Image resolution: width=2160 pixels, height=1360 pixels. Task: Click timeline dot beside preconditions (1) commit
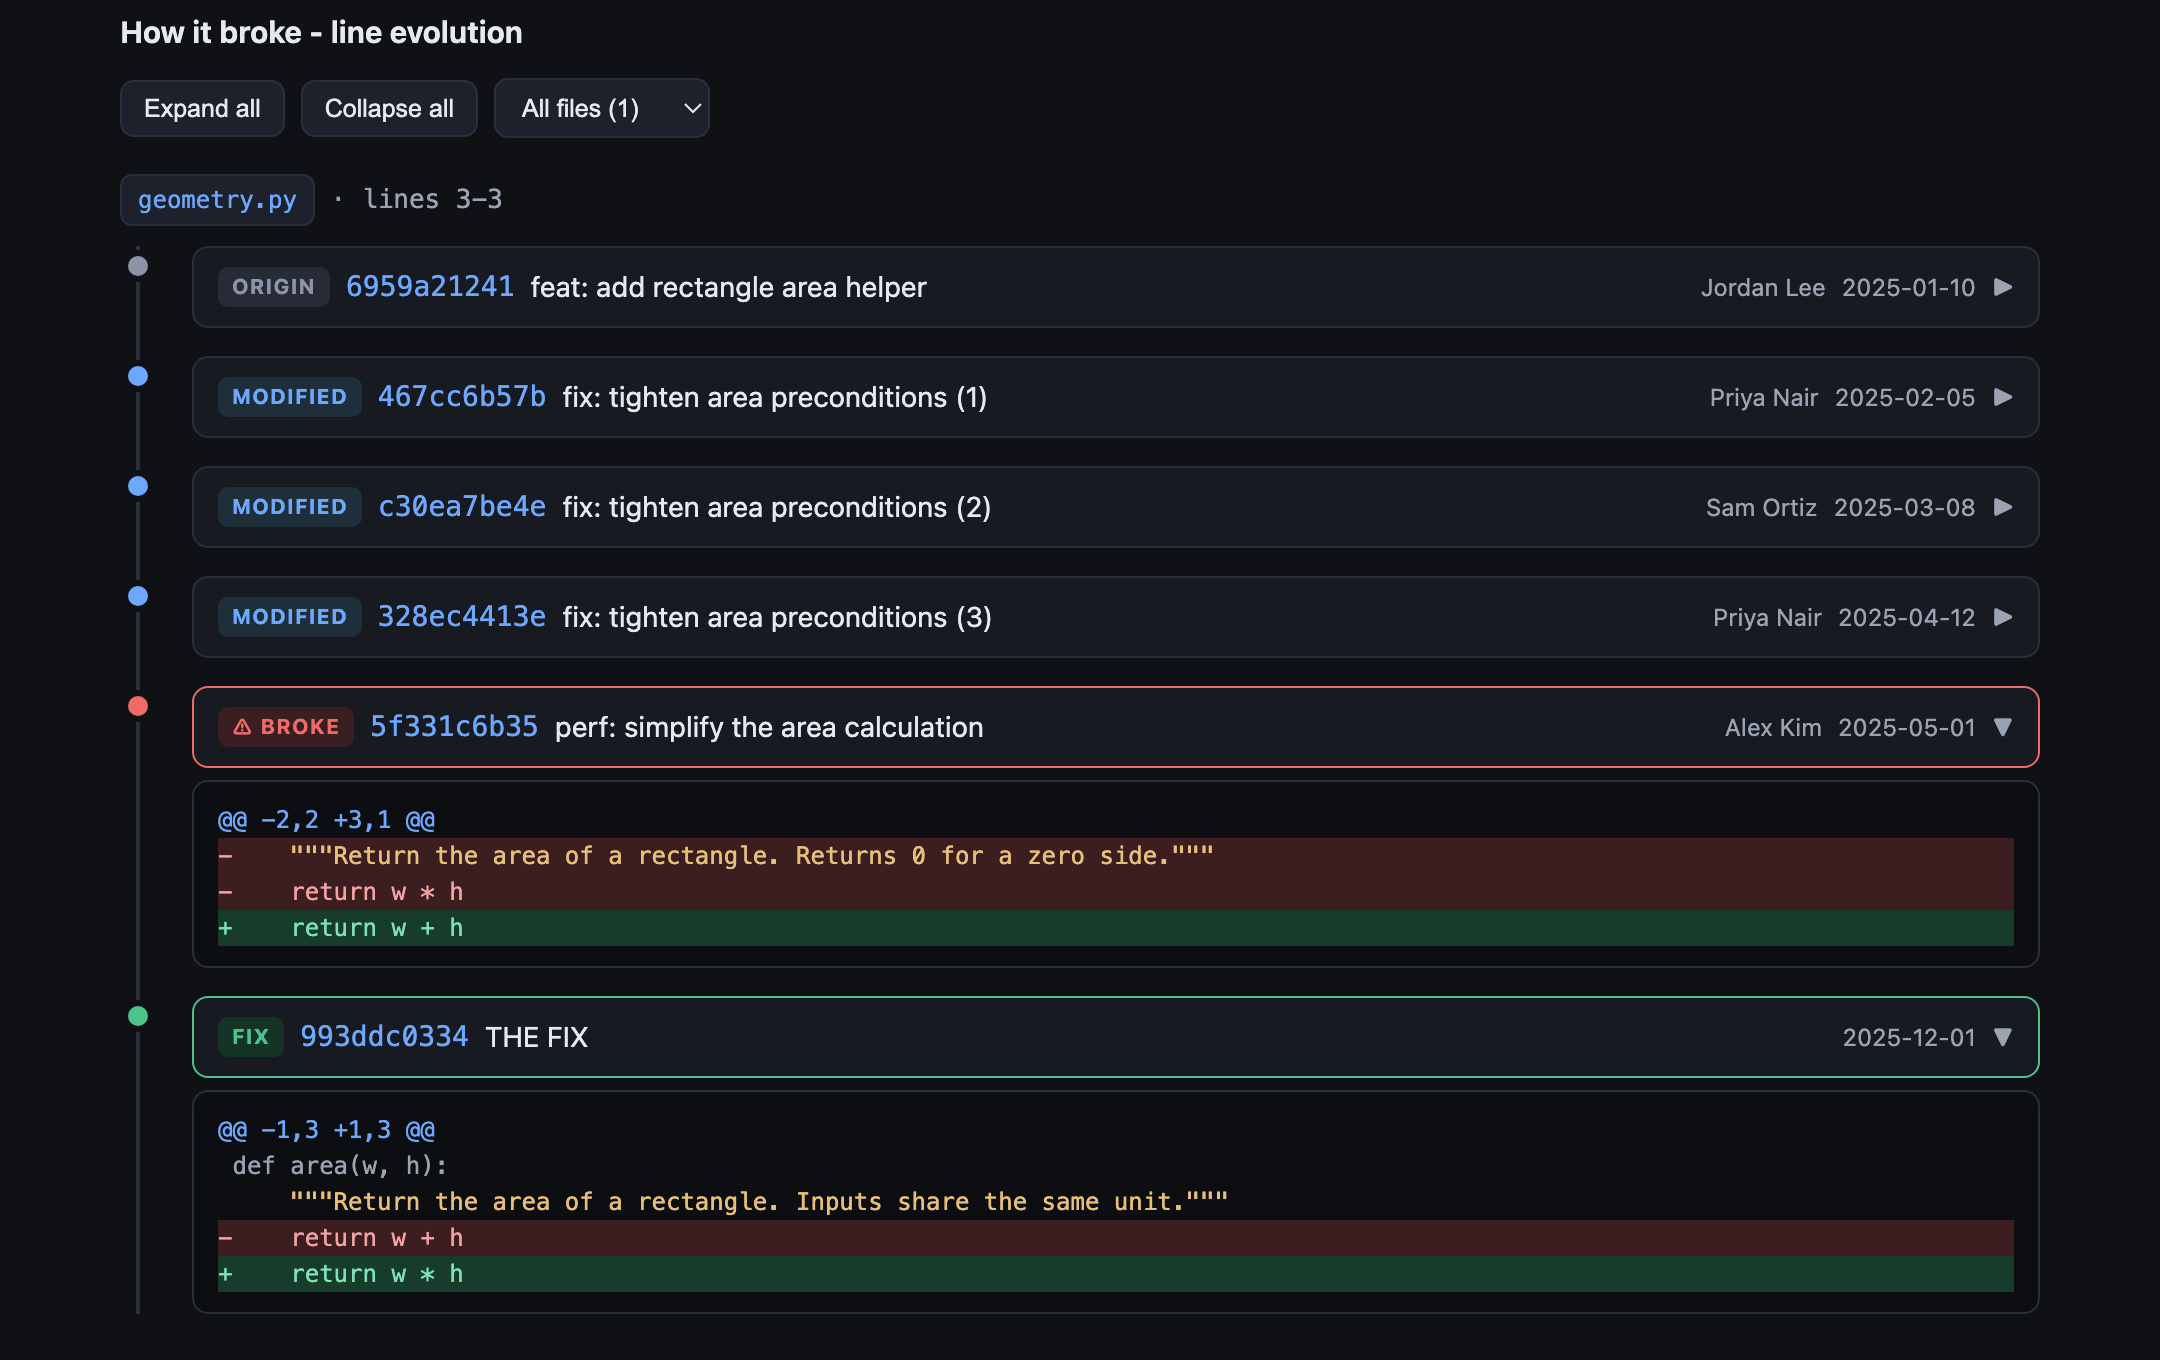[x=138, y=376]
